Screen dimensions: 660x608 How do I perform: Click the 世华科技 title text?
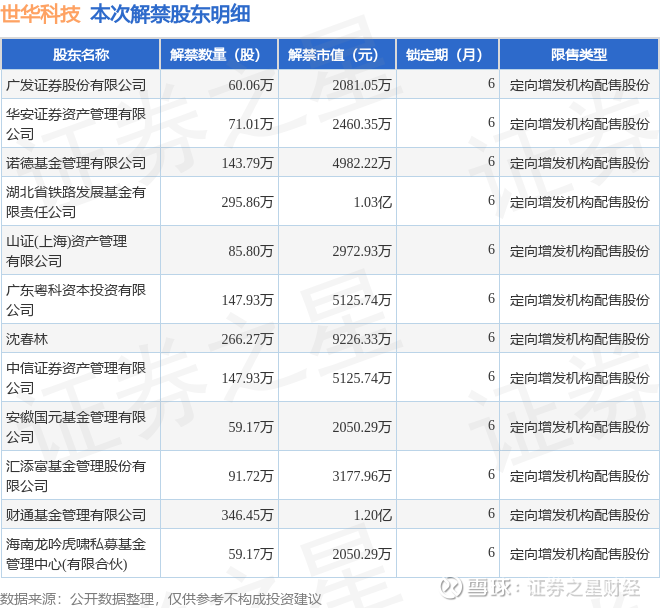click(40, 14)
